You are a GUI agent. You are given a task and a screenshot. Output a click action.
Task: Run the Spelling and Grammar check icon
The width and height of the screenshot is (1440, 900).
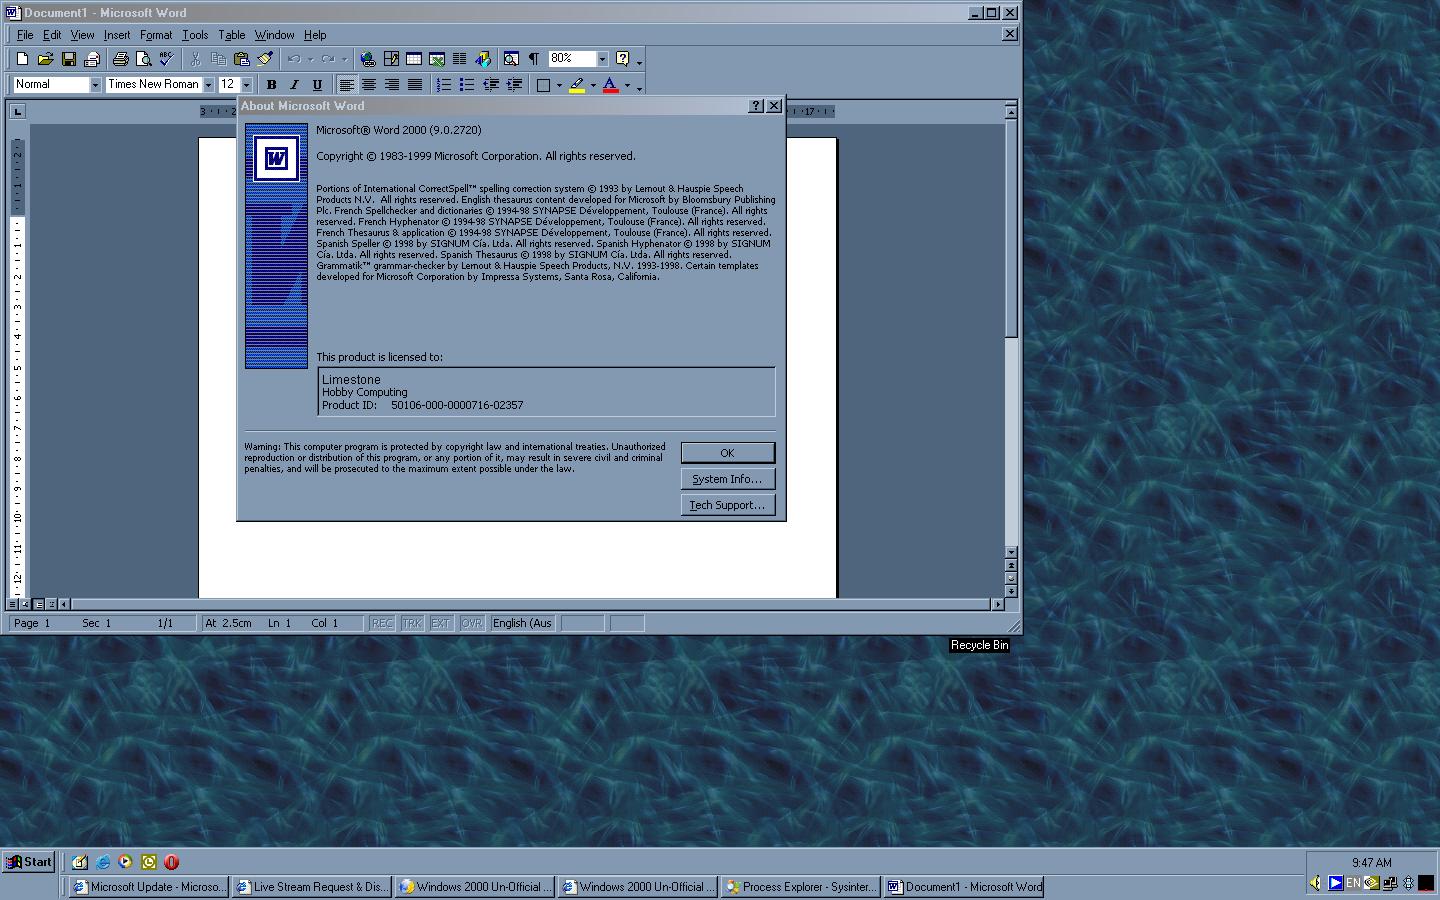coord(166,59)
